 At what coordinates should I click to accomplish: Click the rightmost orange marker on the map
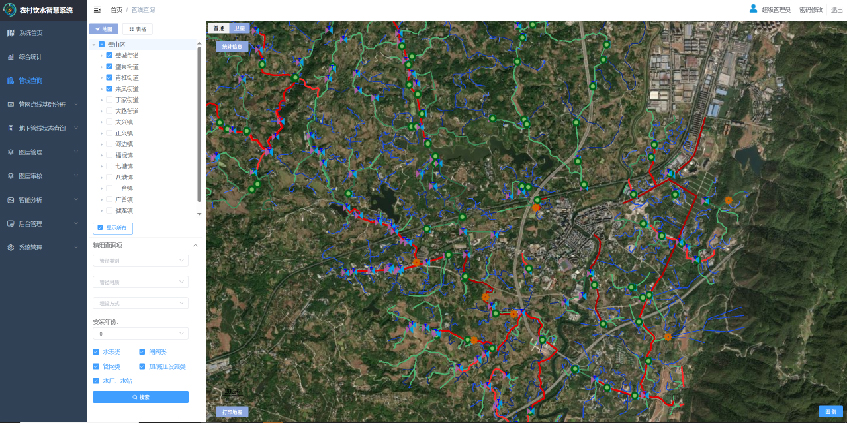pyautogui.click(x=728, y=200)
